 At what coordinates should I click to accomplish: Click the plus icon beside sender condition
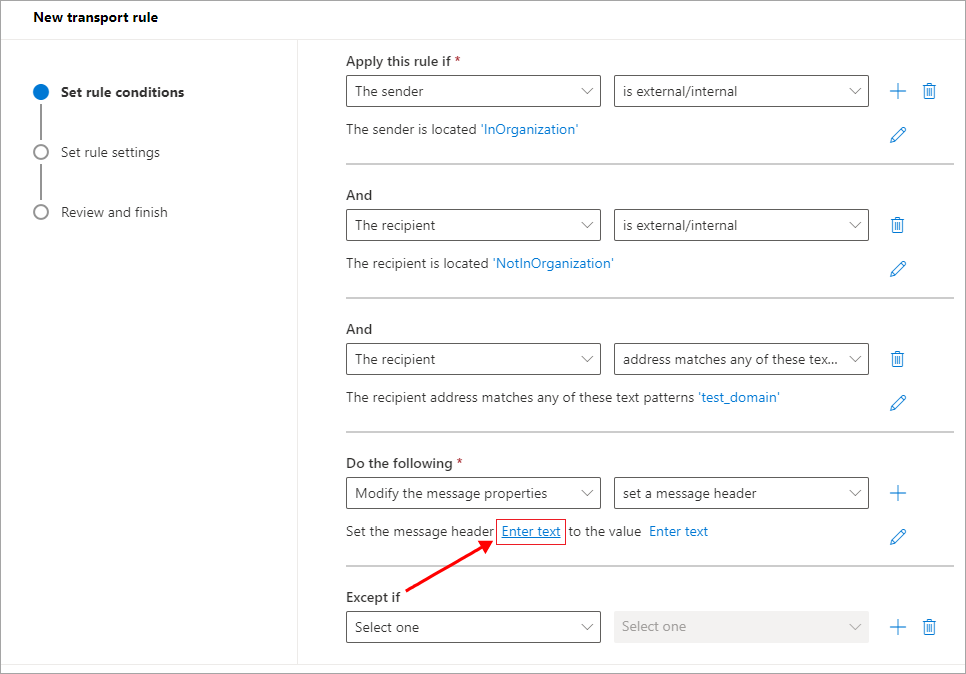click(x=897, y=91)
